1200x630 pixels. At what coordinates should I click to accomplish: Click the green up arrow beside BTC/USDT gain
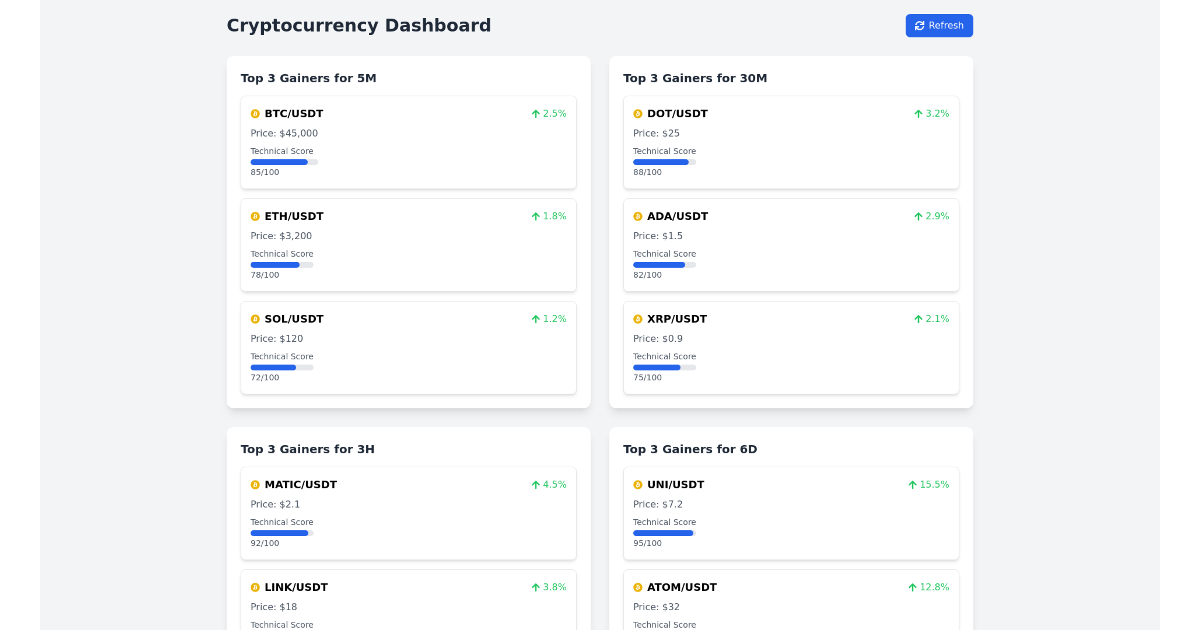[x=536, y=113]
